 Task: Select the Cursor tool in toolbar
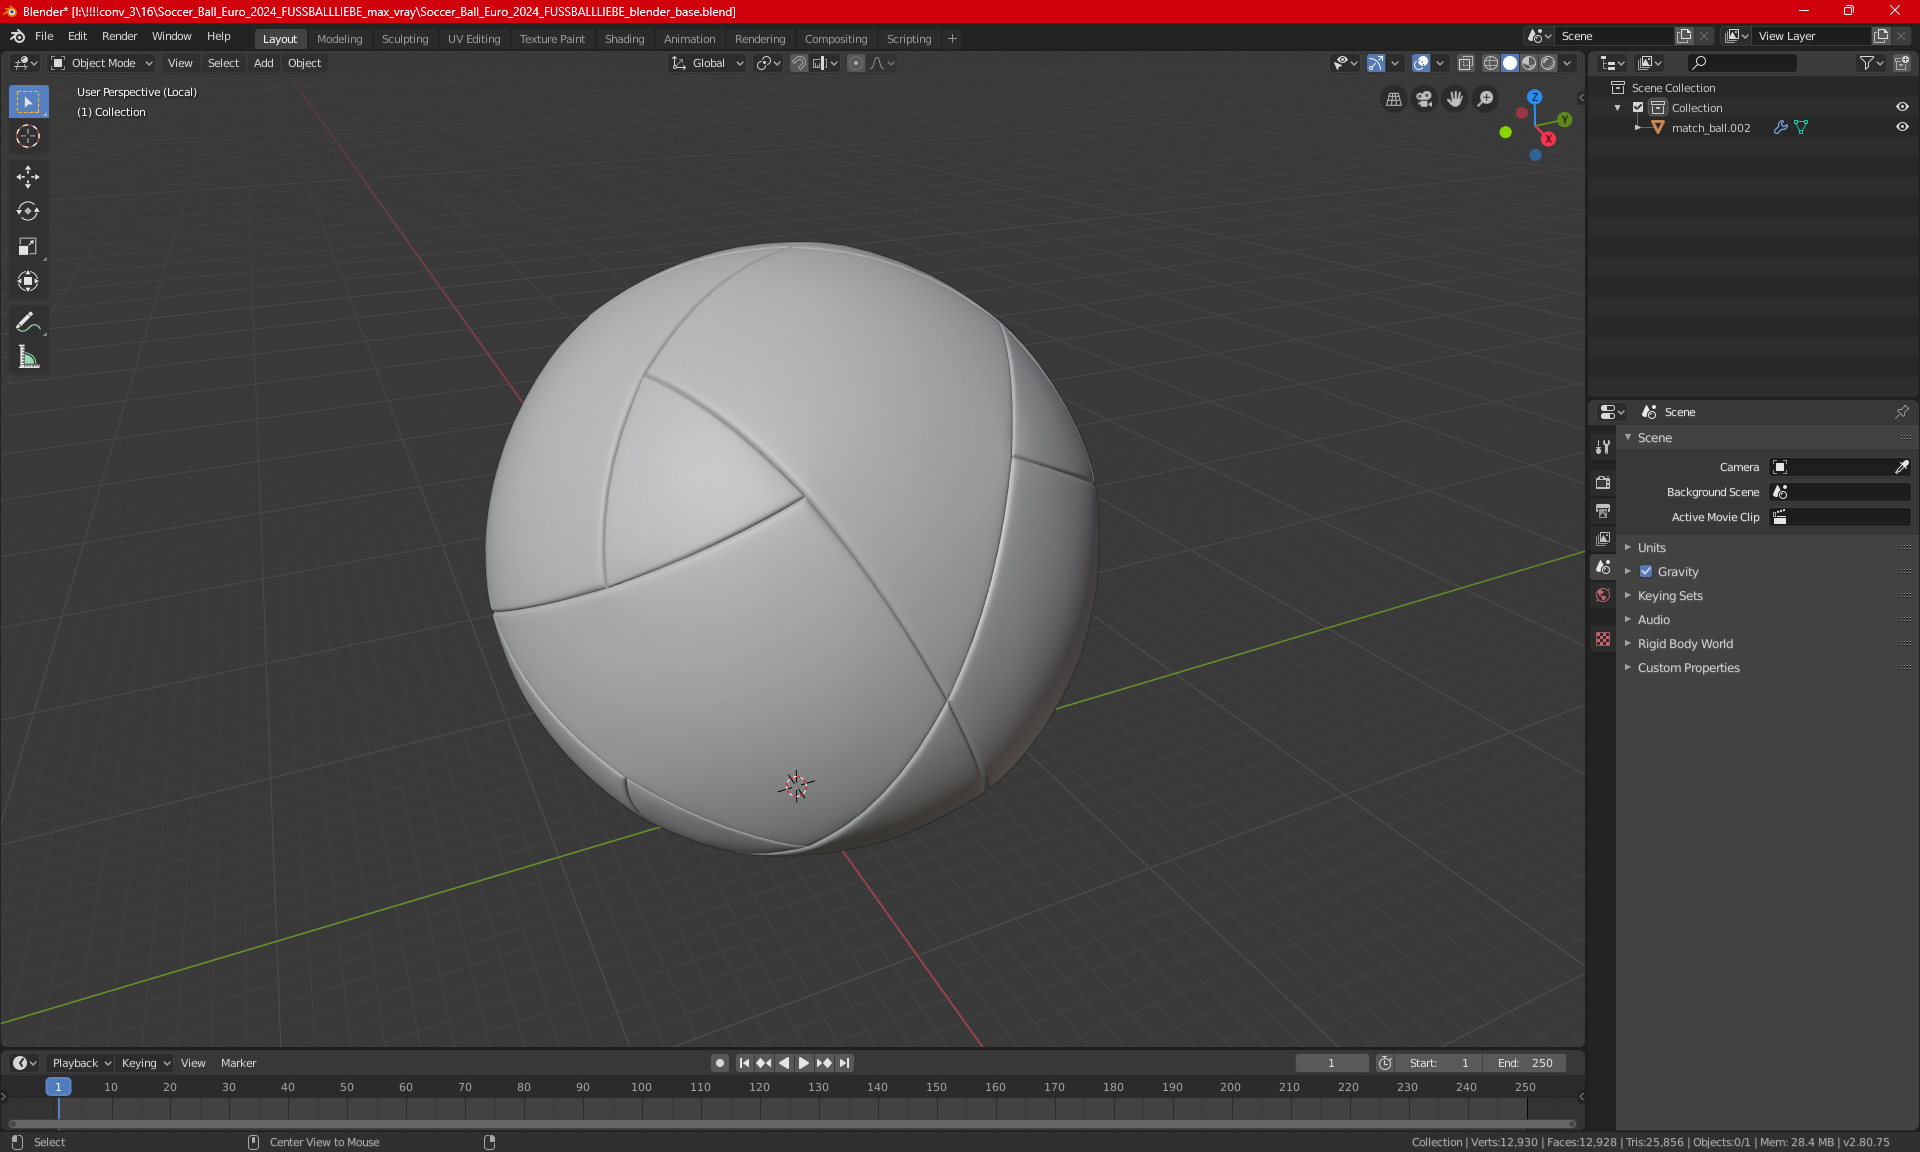click(28, 137)
